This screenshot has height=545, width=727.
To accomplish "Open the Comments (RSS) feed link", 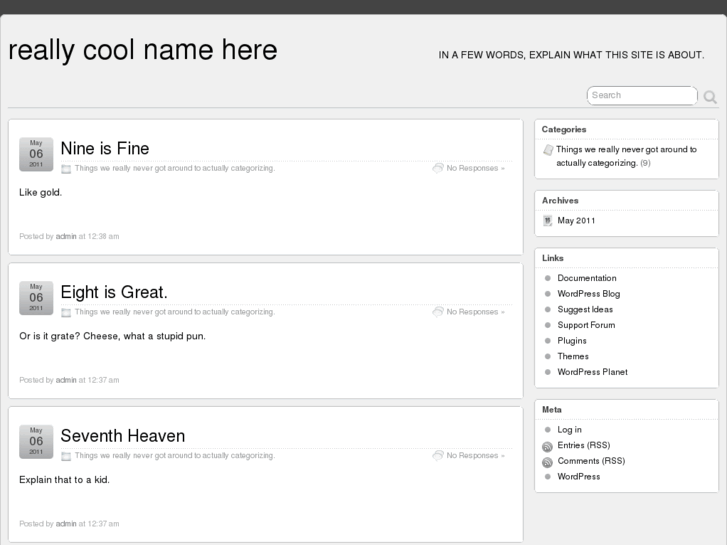I will (x=592, y=461).
